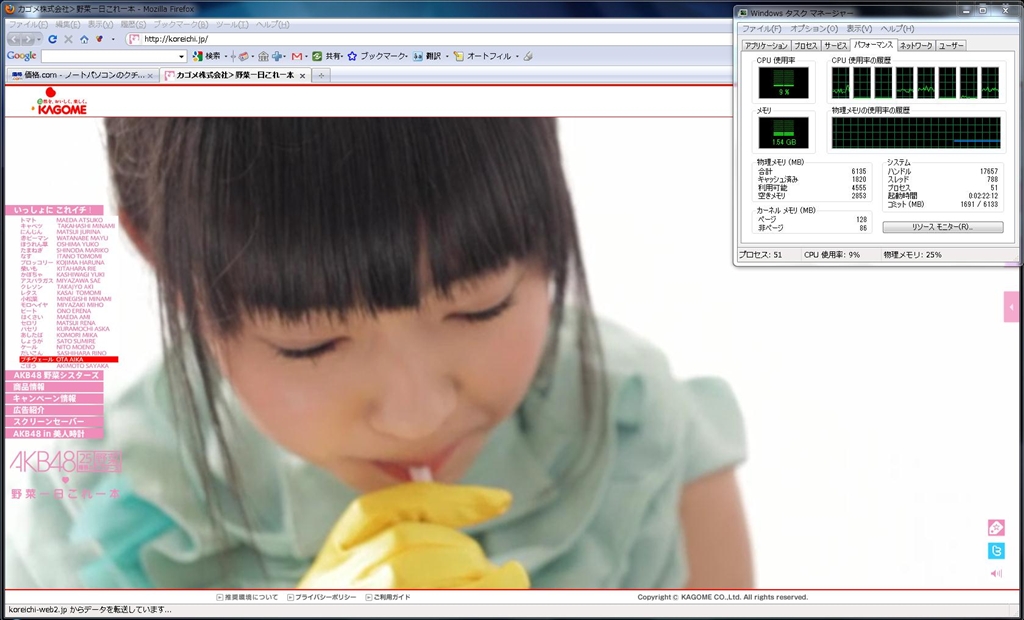Select OSHIMA YUKO in the member list
This screenshot has height=620, width=1024.
(x=78, y=244)
